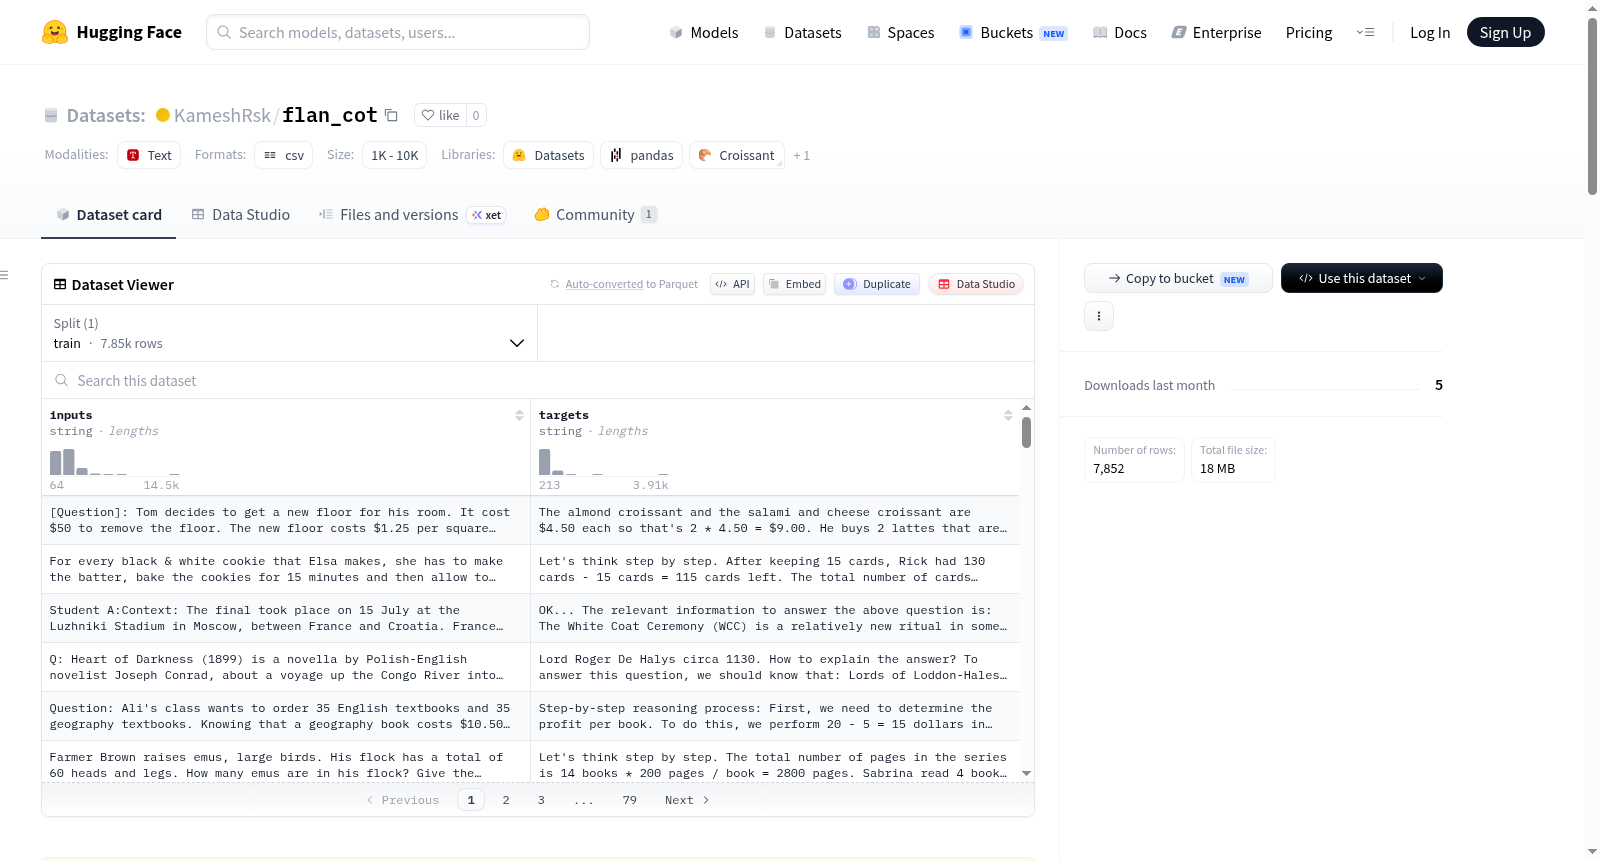Sort the targets column with its sort icon
Screen dimensions: 1600x861
[1008, 415]
